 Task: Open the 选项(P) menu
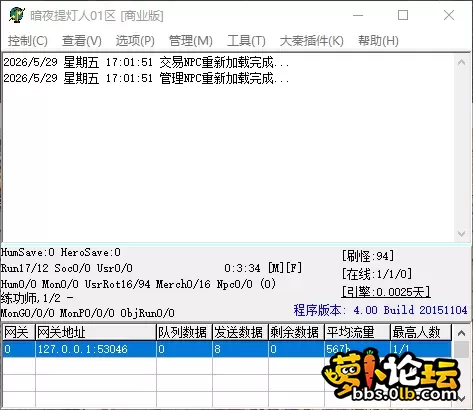(135, 41)
